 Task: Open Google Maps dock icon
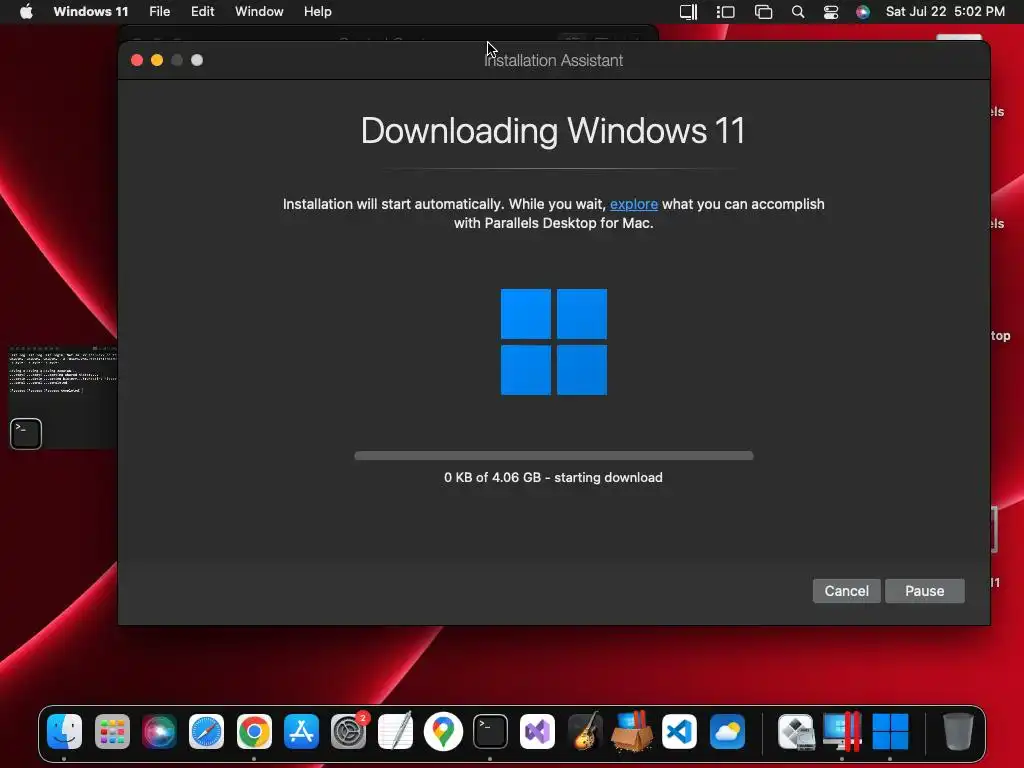(x=443, y=731)
